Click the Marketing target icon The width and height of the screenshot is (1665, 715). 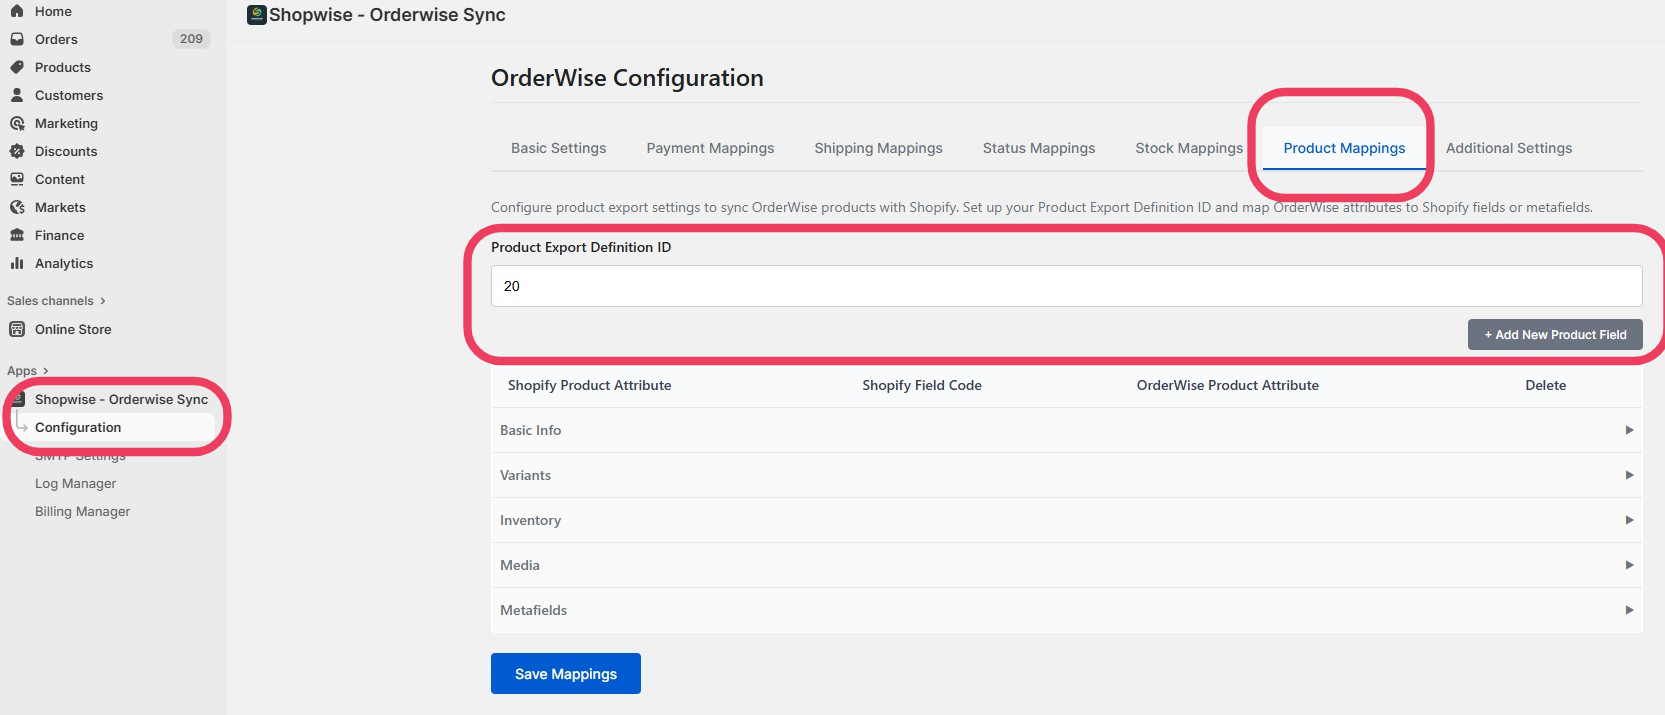tap(17, 123)
